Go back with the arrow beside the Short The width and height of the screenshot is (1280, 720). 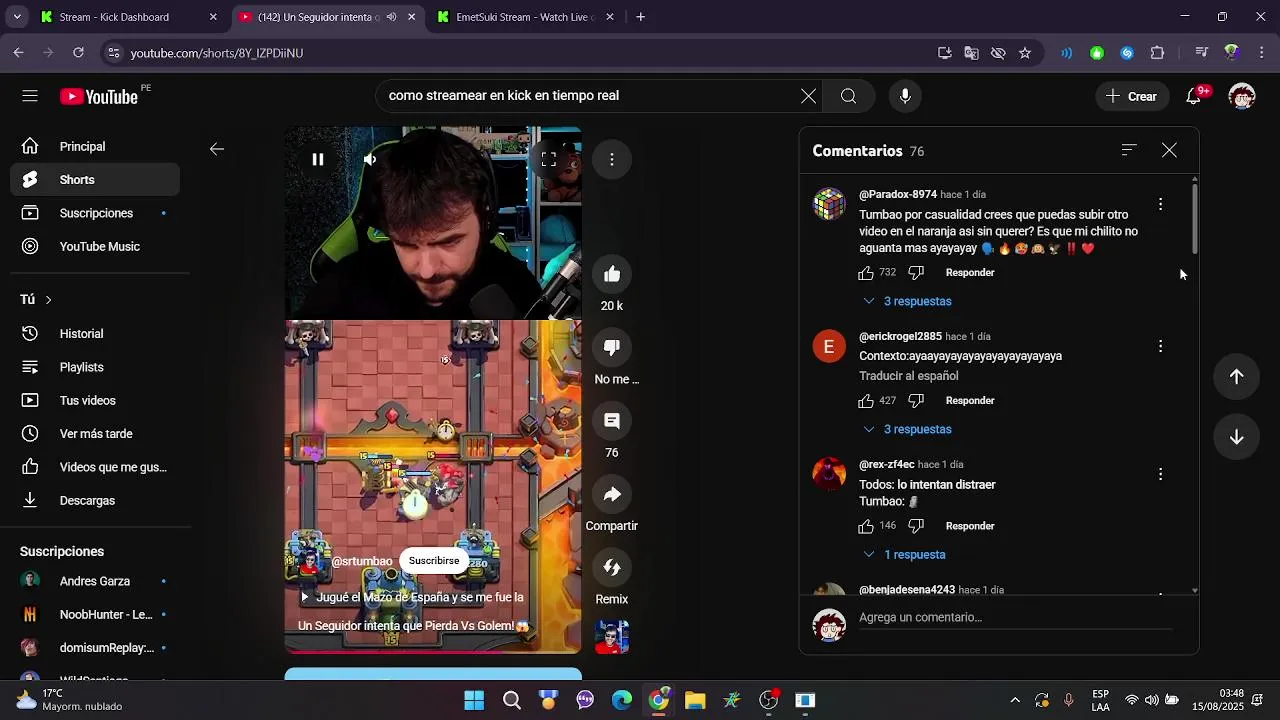[x=217, y=149]
